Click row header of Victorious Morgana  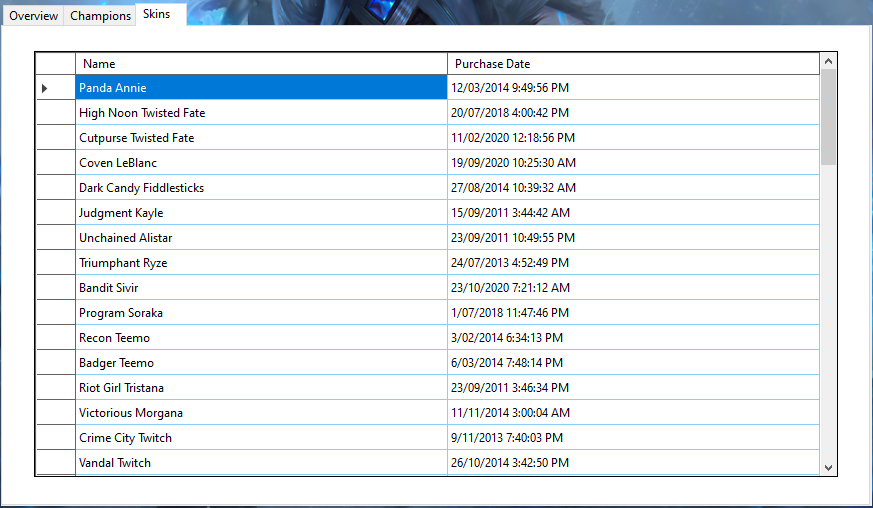click(56, 413)
